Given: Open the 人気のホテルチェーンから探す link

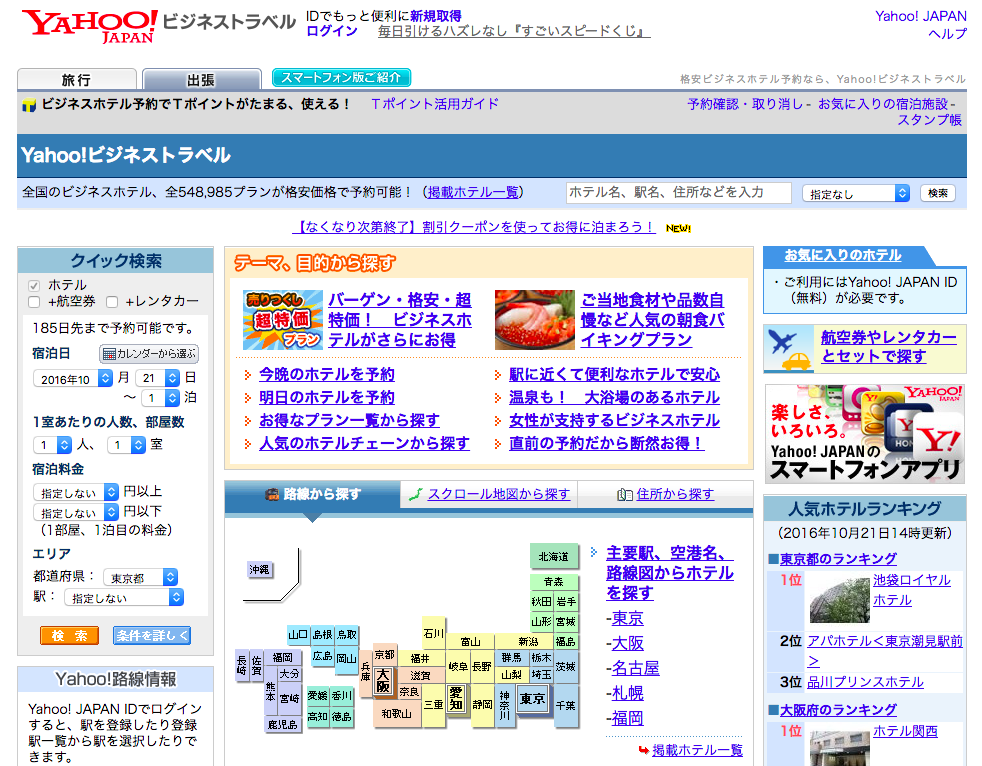Looking at the screenshot, I should (x=364, y=443).
